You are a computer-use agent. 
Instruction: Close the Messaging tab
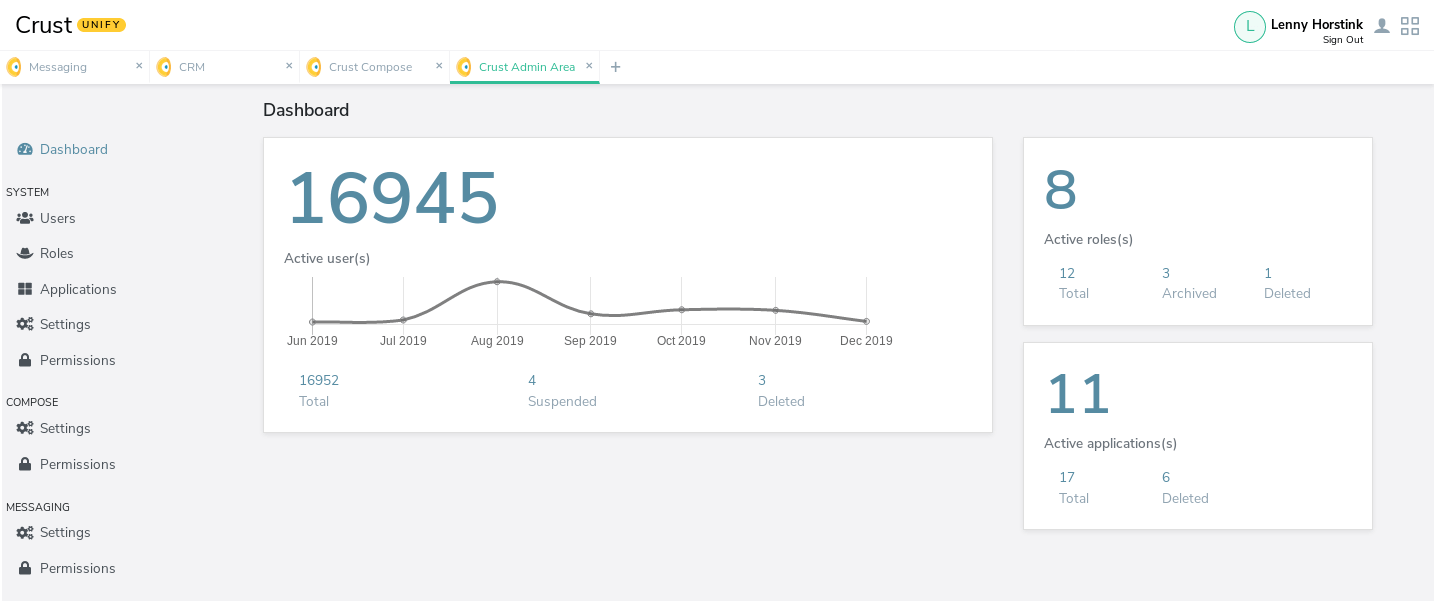(139, 66)
